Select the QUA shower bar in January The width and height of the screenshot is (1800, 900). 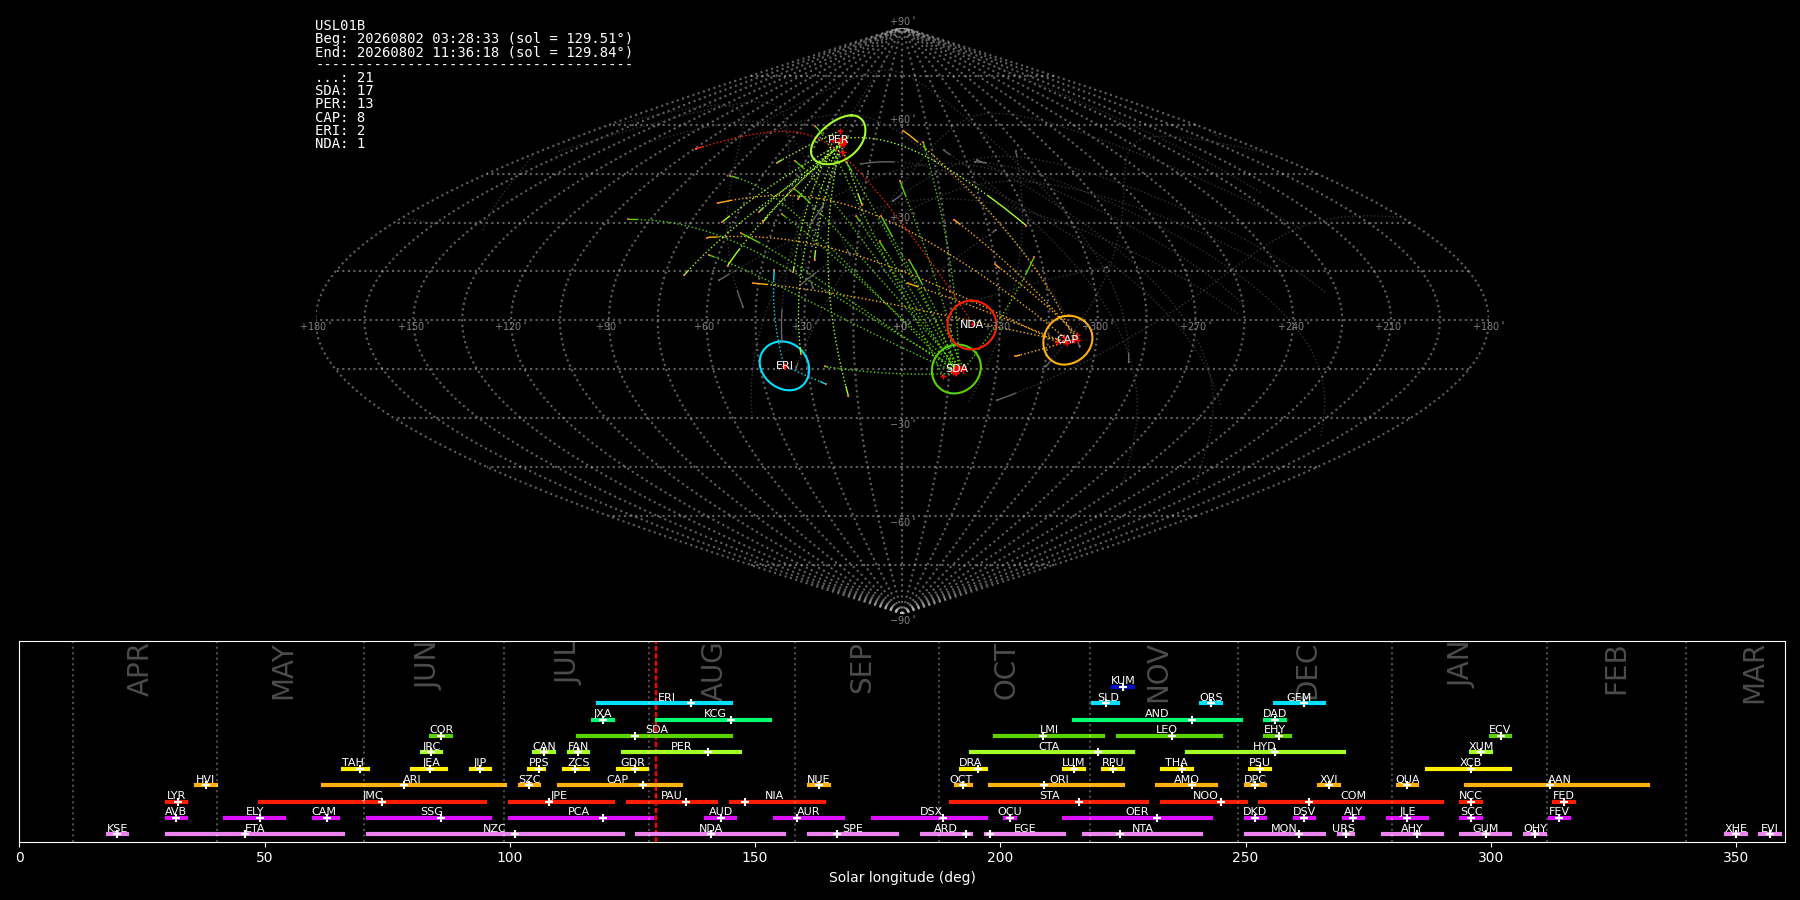click(x=1407, y=785)
